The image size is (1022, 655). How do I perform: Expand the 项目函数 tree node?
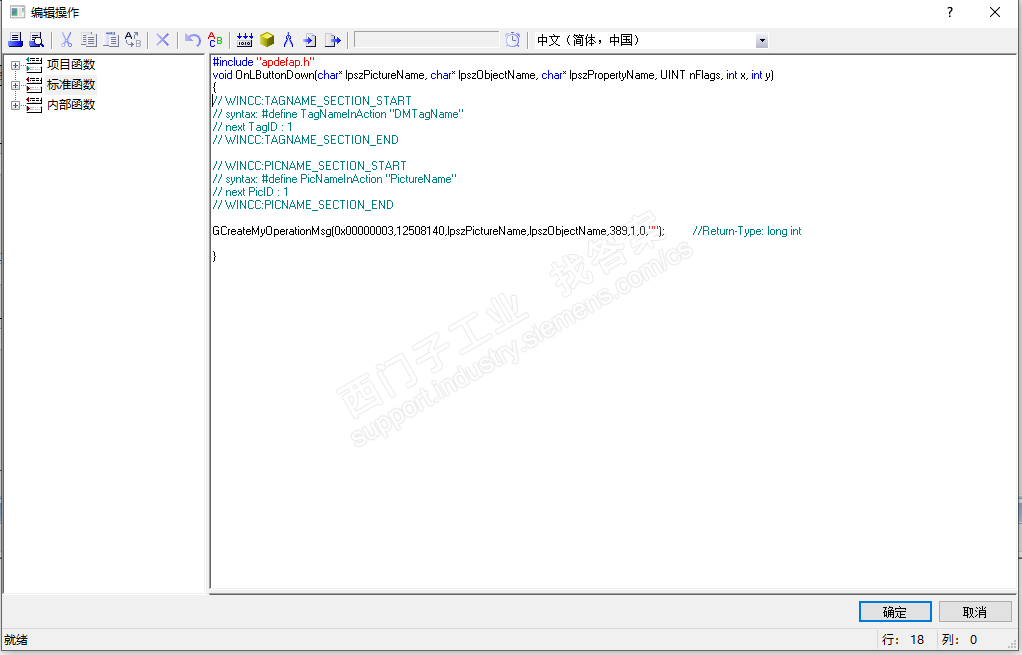(x=16, y=65)
